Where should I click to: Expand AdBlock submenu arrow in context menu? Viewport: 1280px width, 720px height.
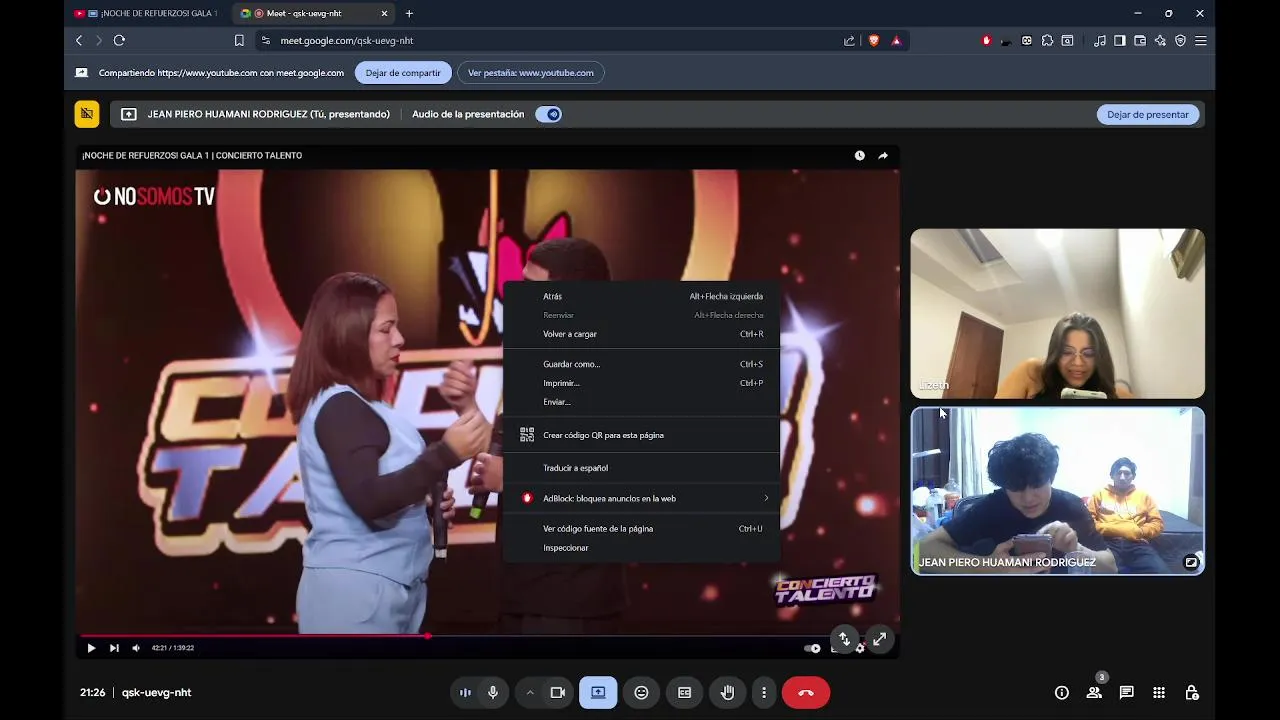(x=766, y=498)
